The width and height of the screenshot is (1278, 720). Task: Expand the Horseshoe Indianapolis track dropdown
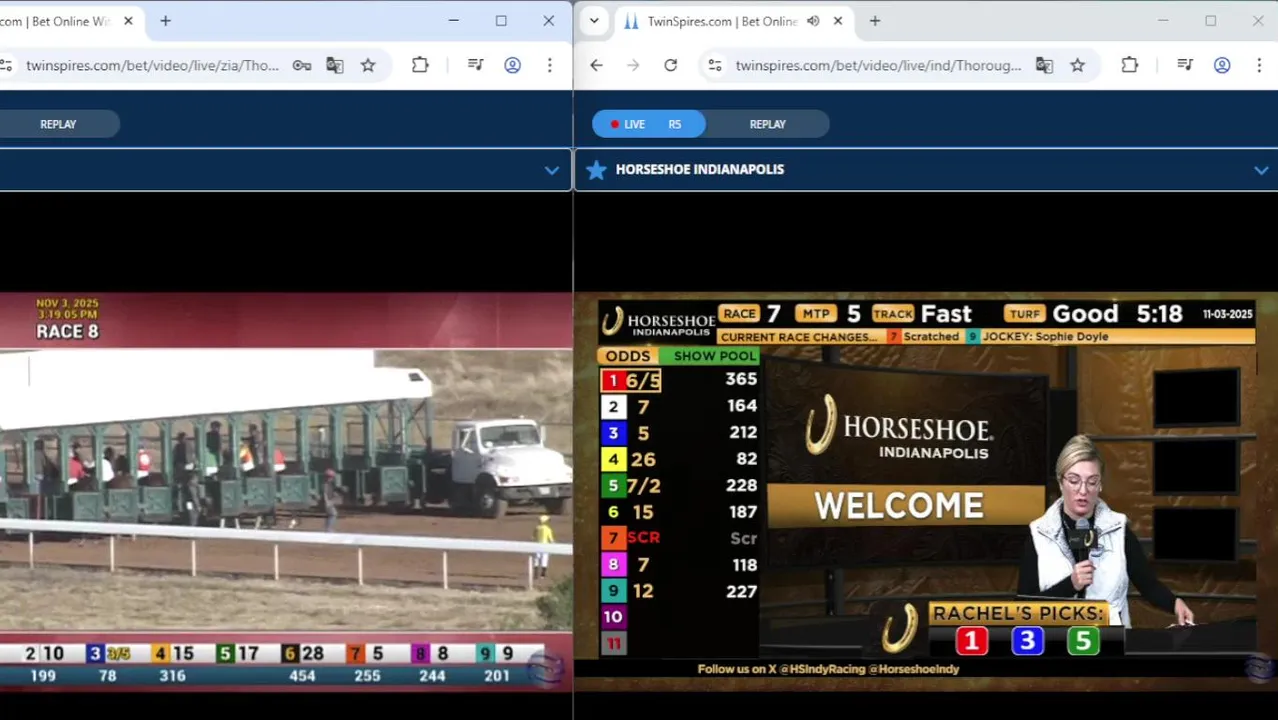click(1261, 170)
